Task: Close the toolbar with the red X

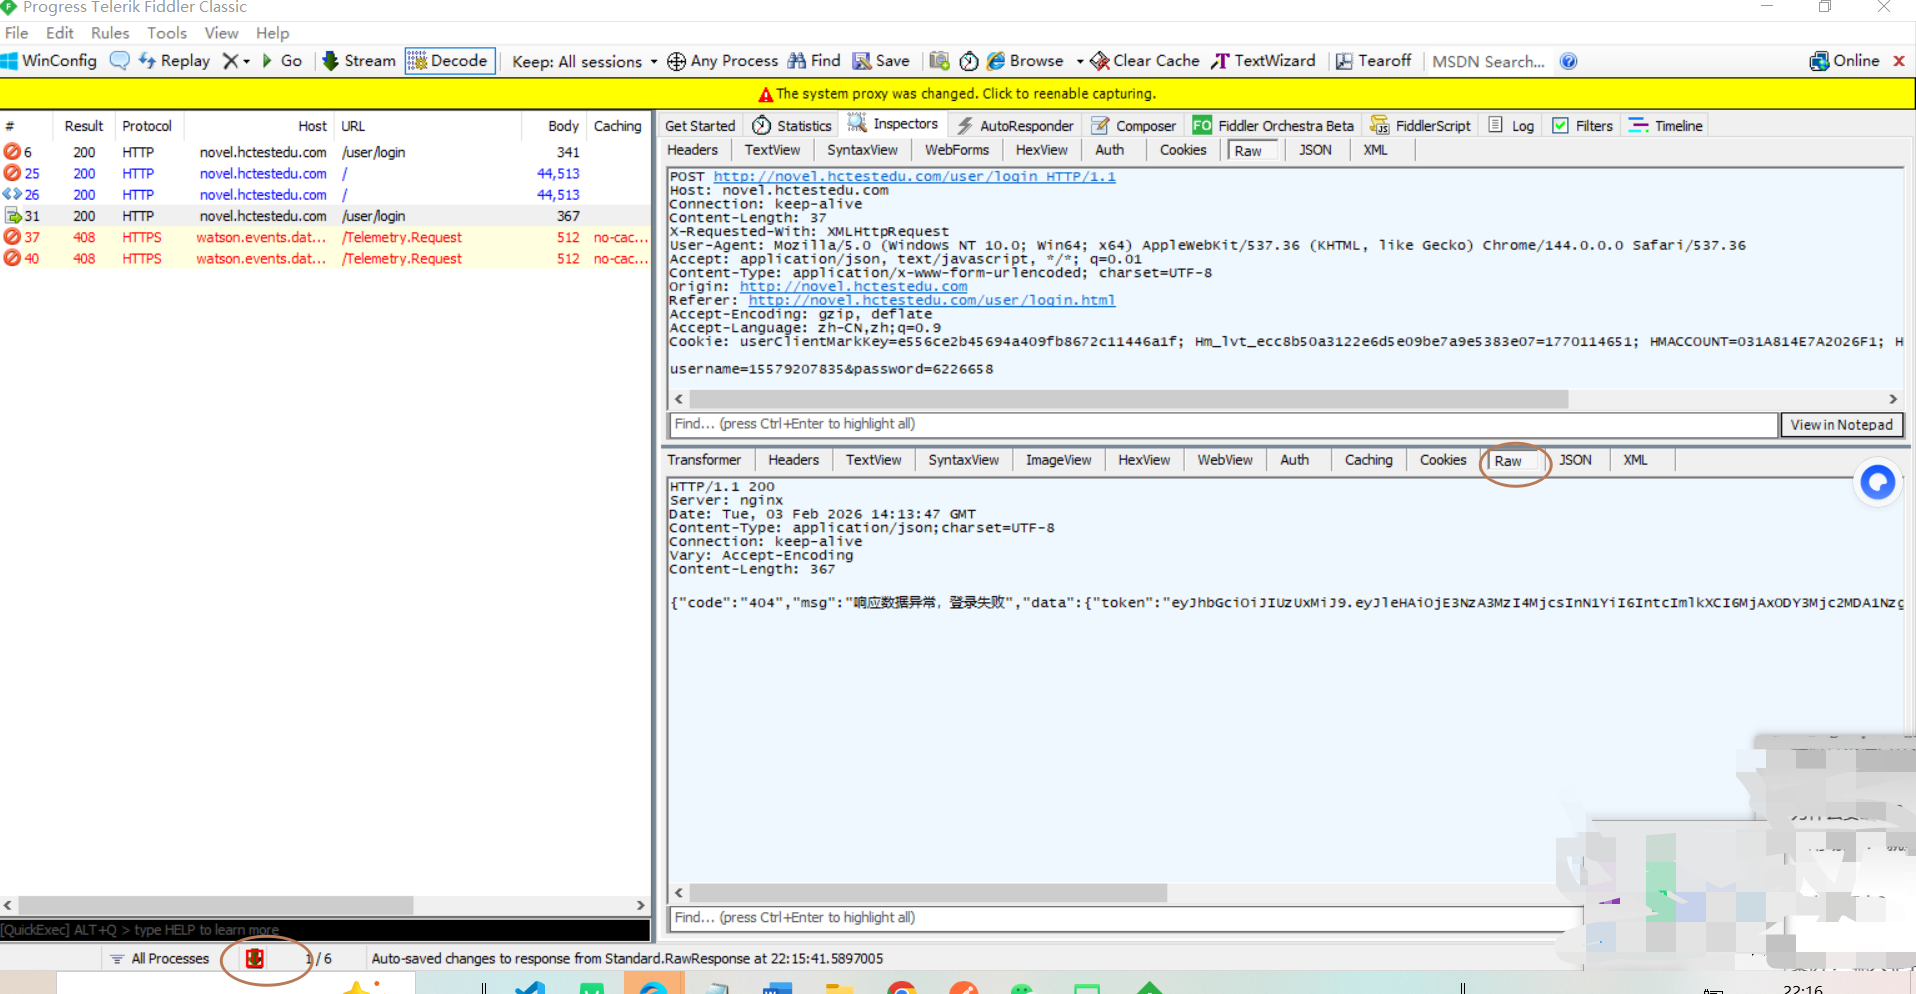Action: (x=1899, y=61)
